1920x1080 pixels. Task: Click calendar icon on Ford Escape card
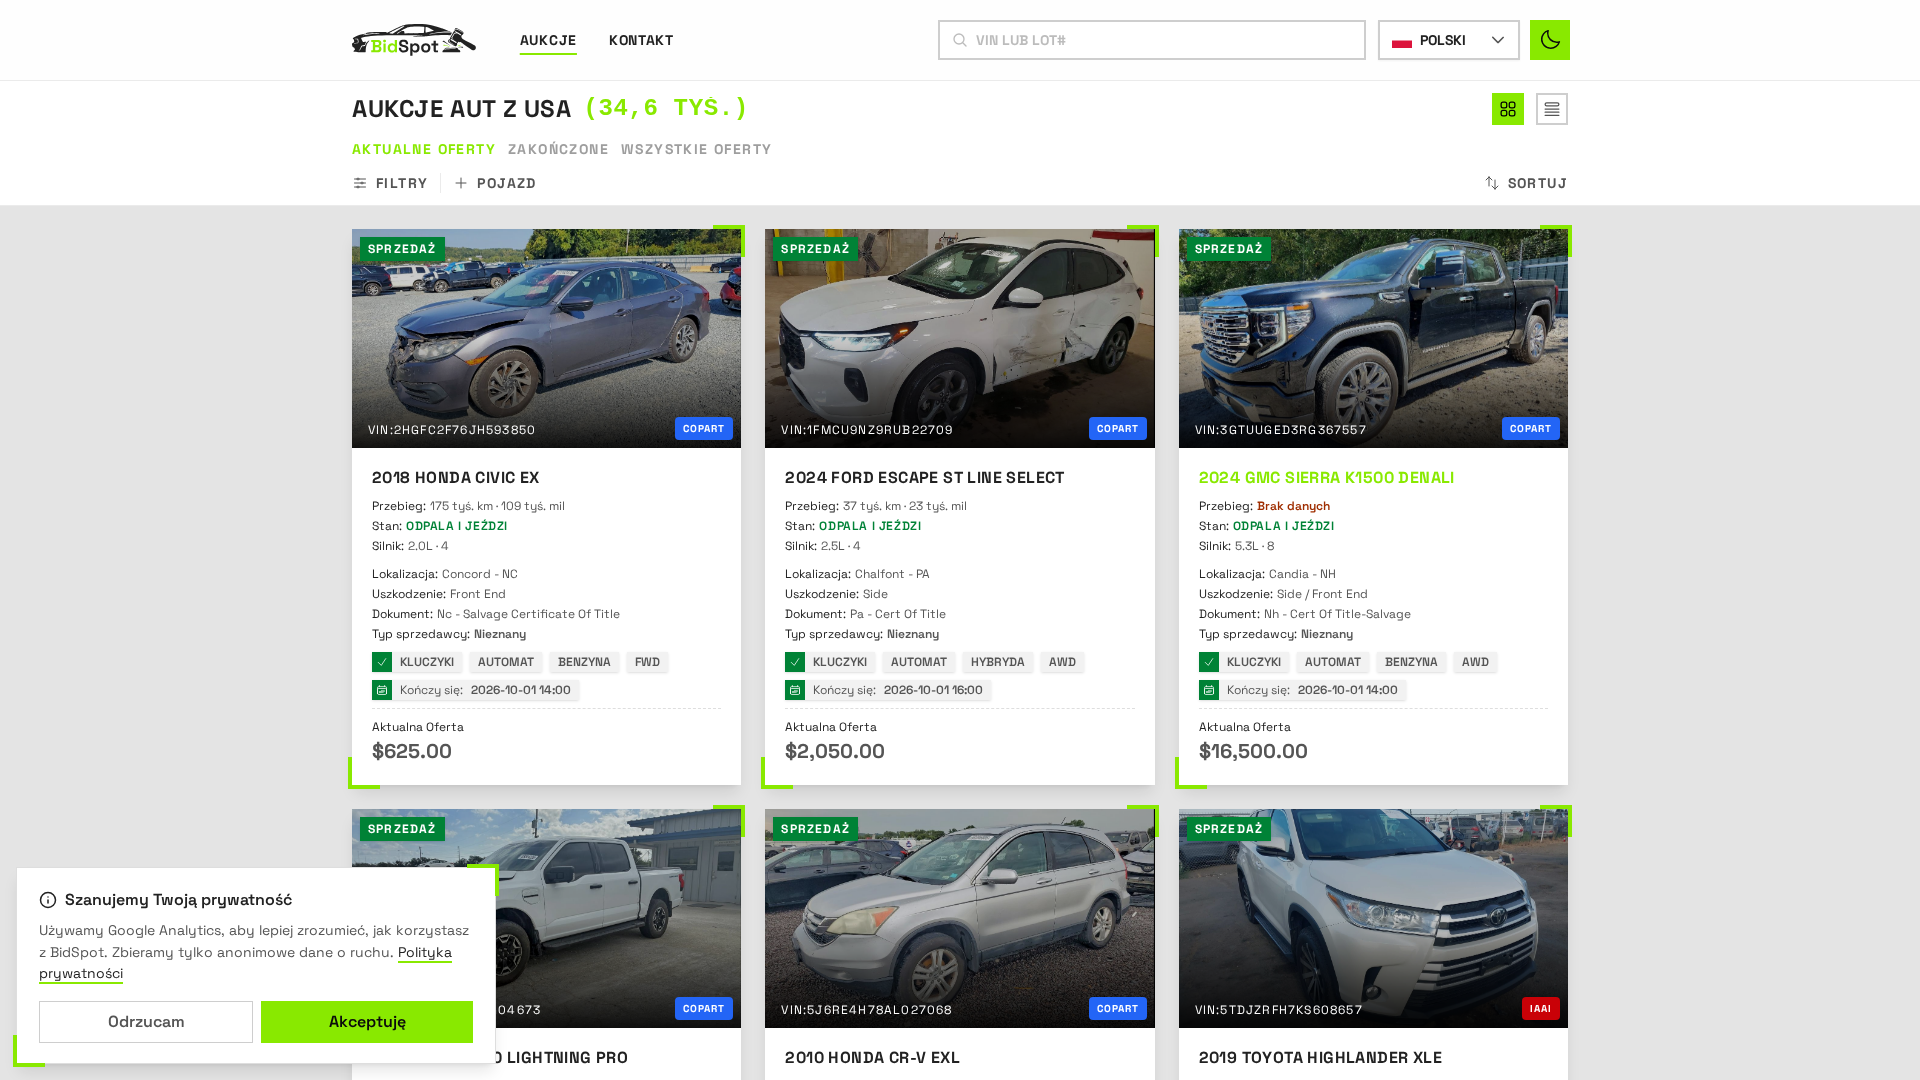tap(795, 690)
